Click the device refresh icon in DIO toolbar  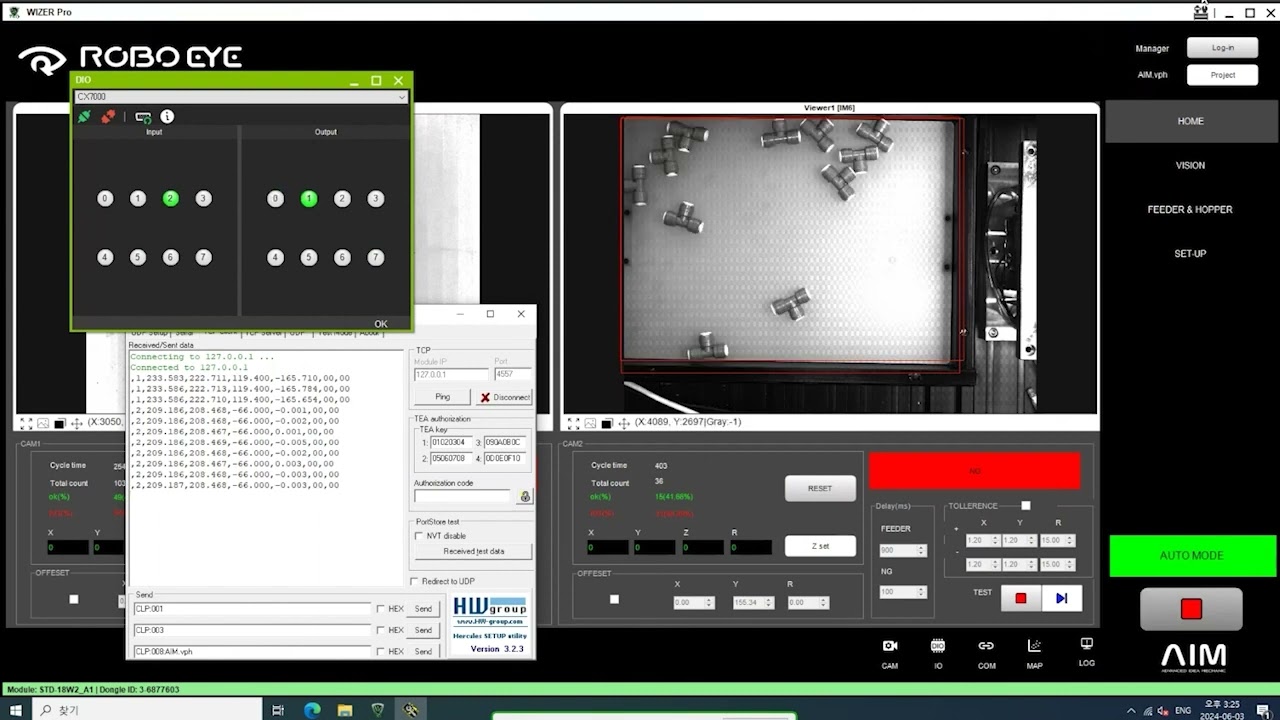pyautogui.click(x=143, y=117)
